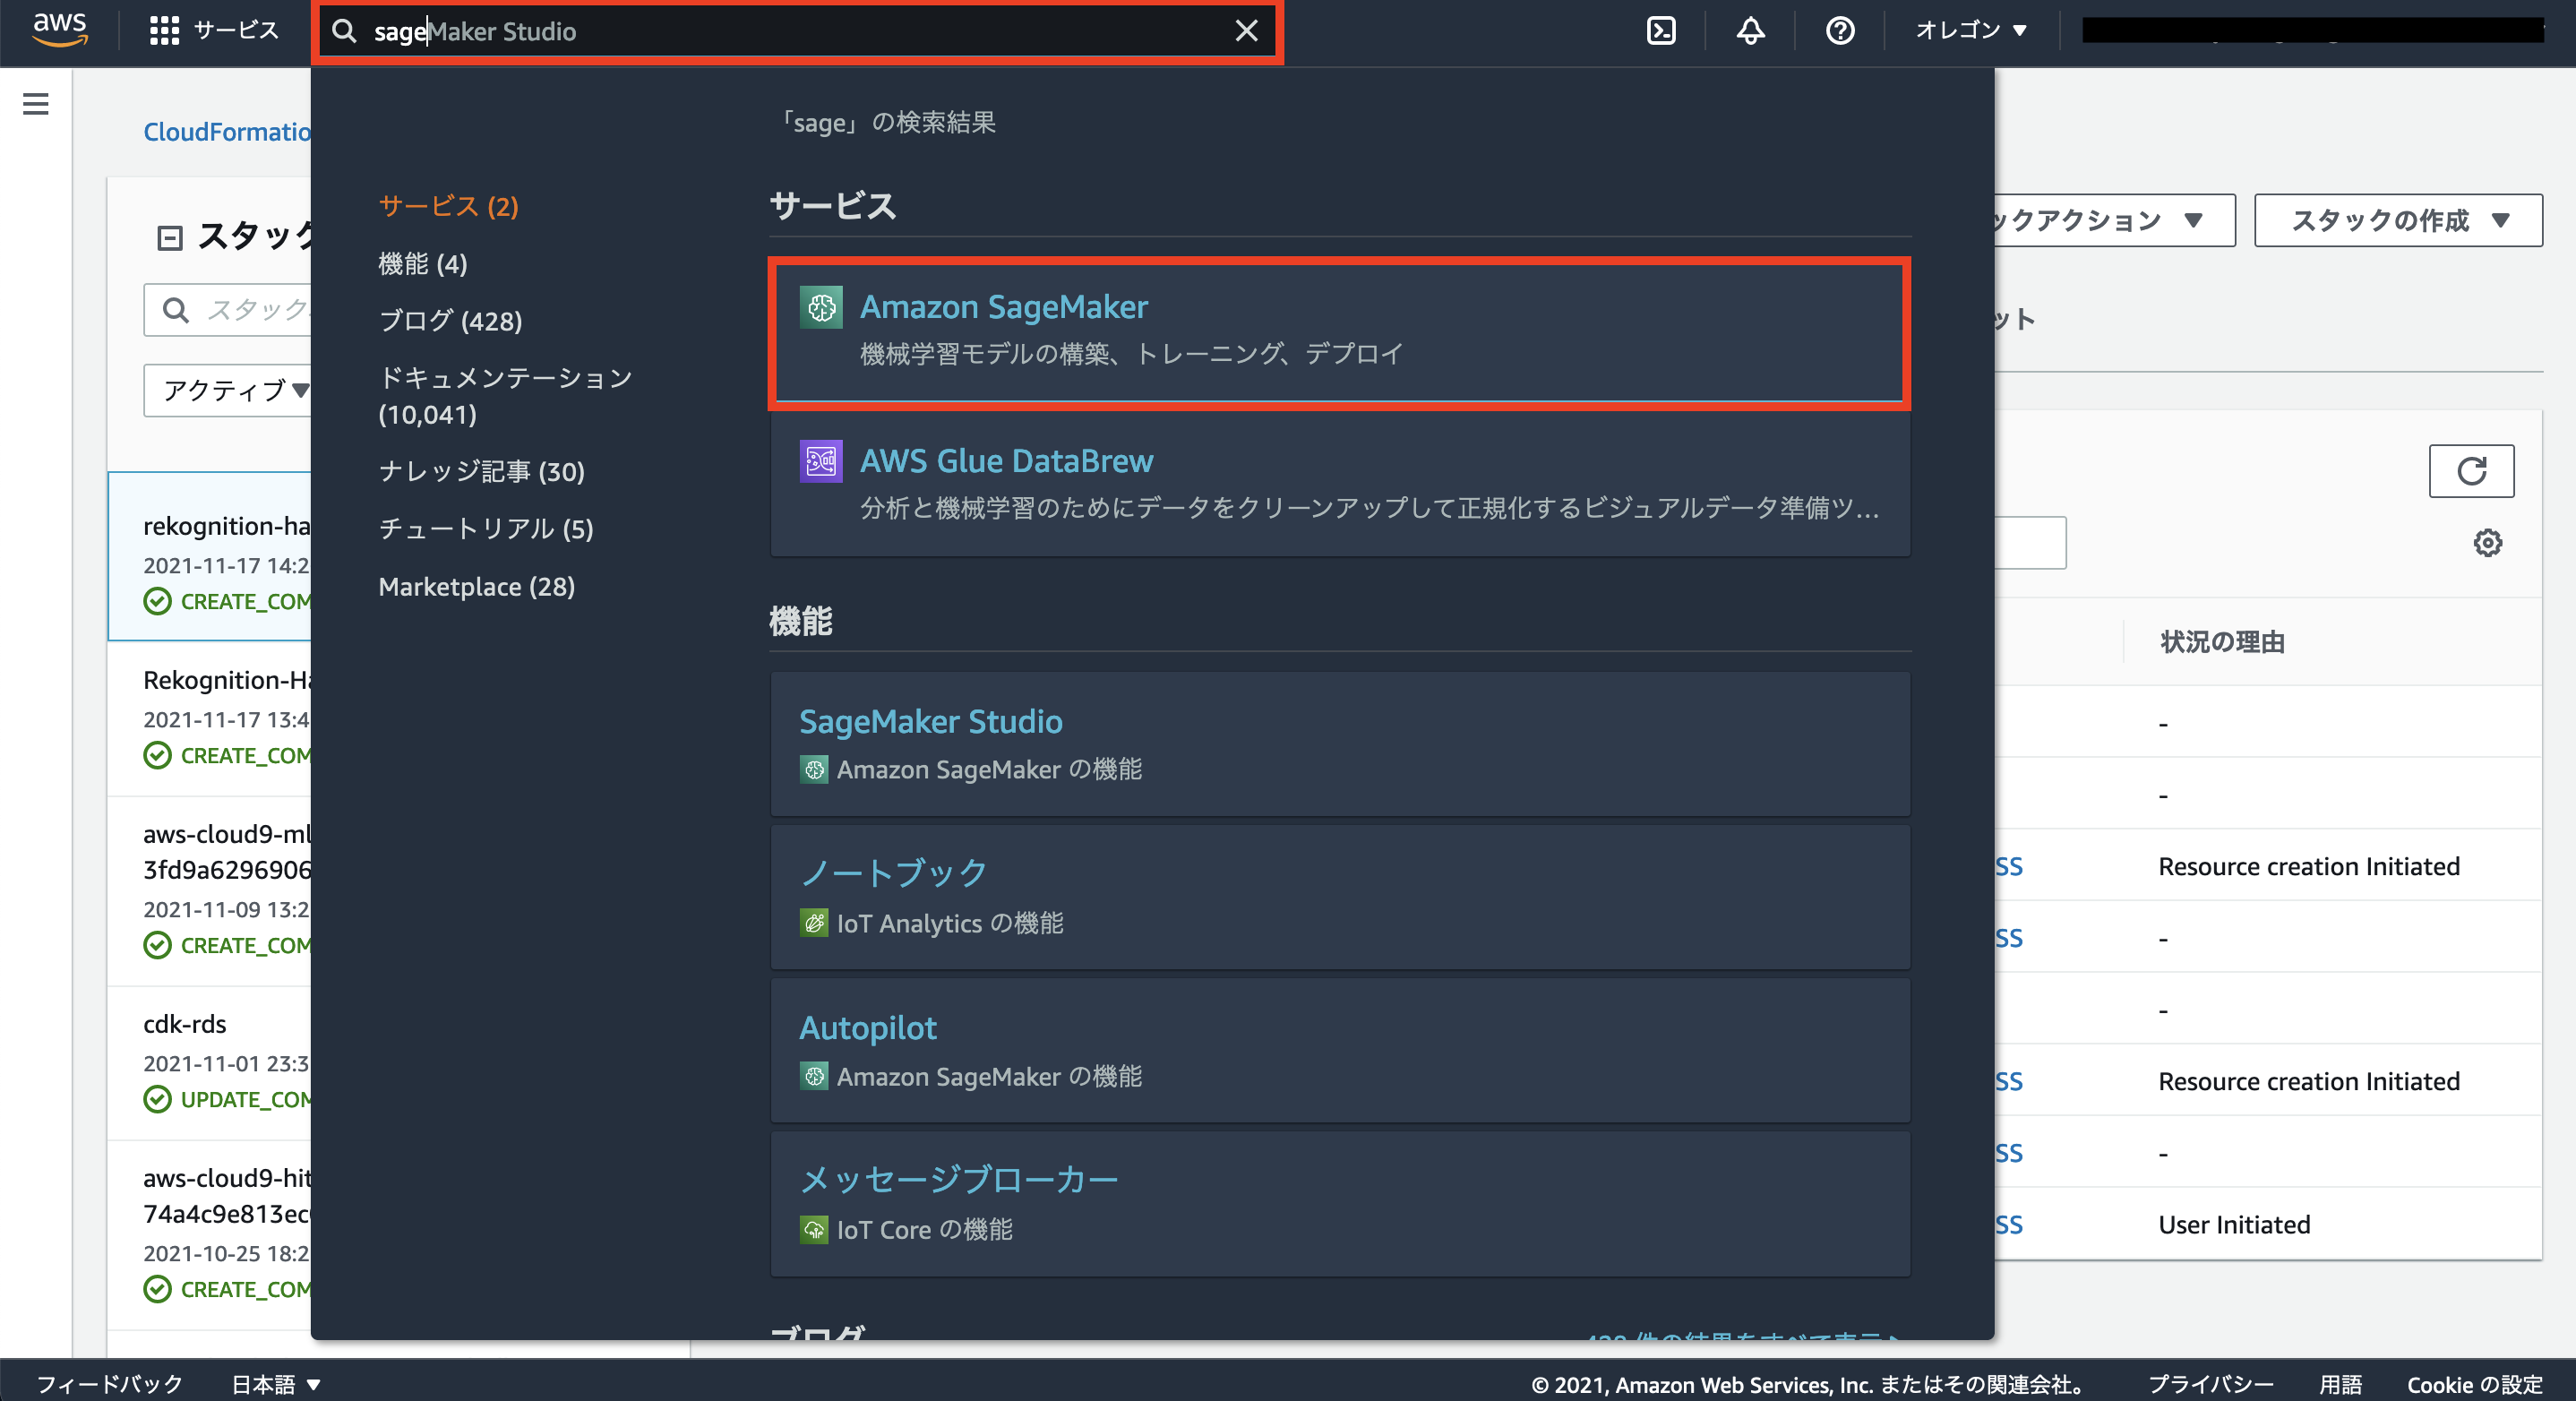2576x1401 pixels.
Task: Select the aws-cloud9-ml stack row
Action: [210, 892]
